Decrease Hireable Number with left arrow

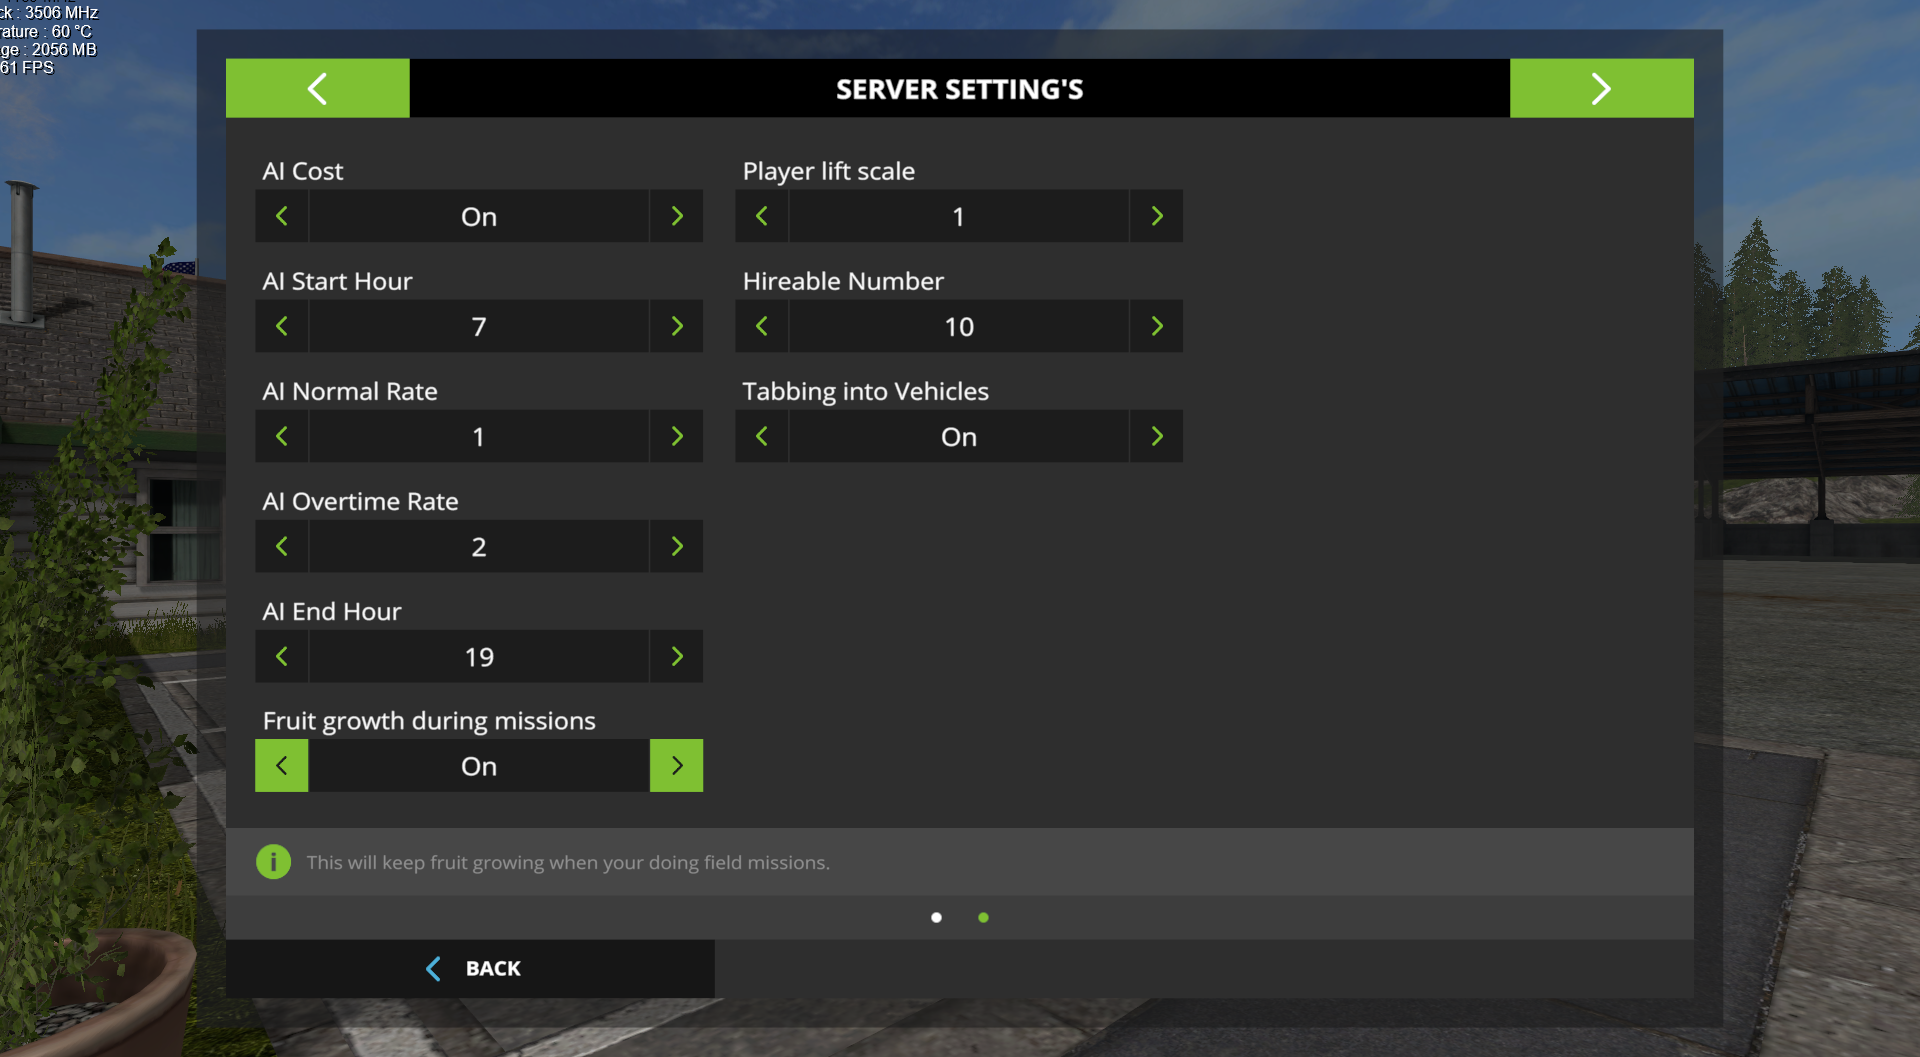(762, 326)
